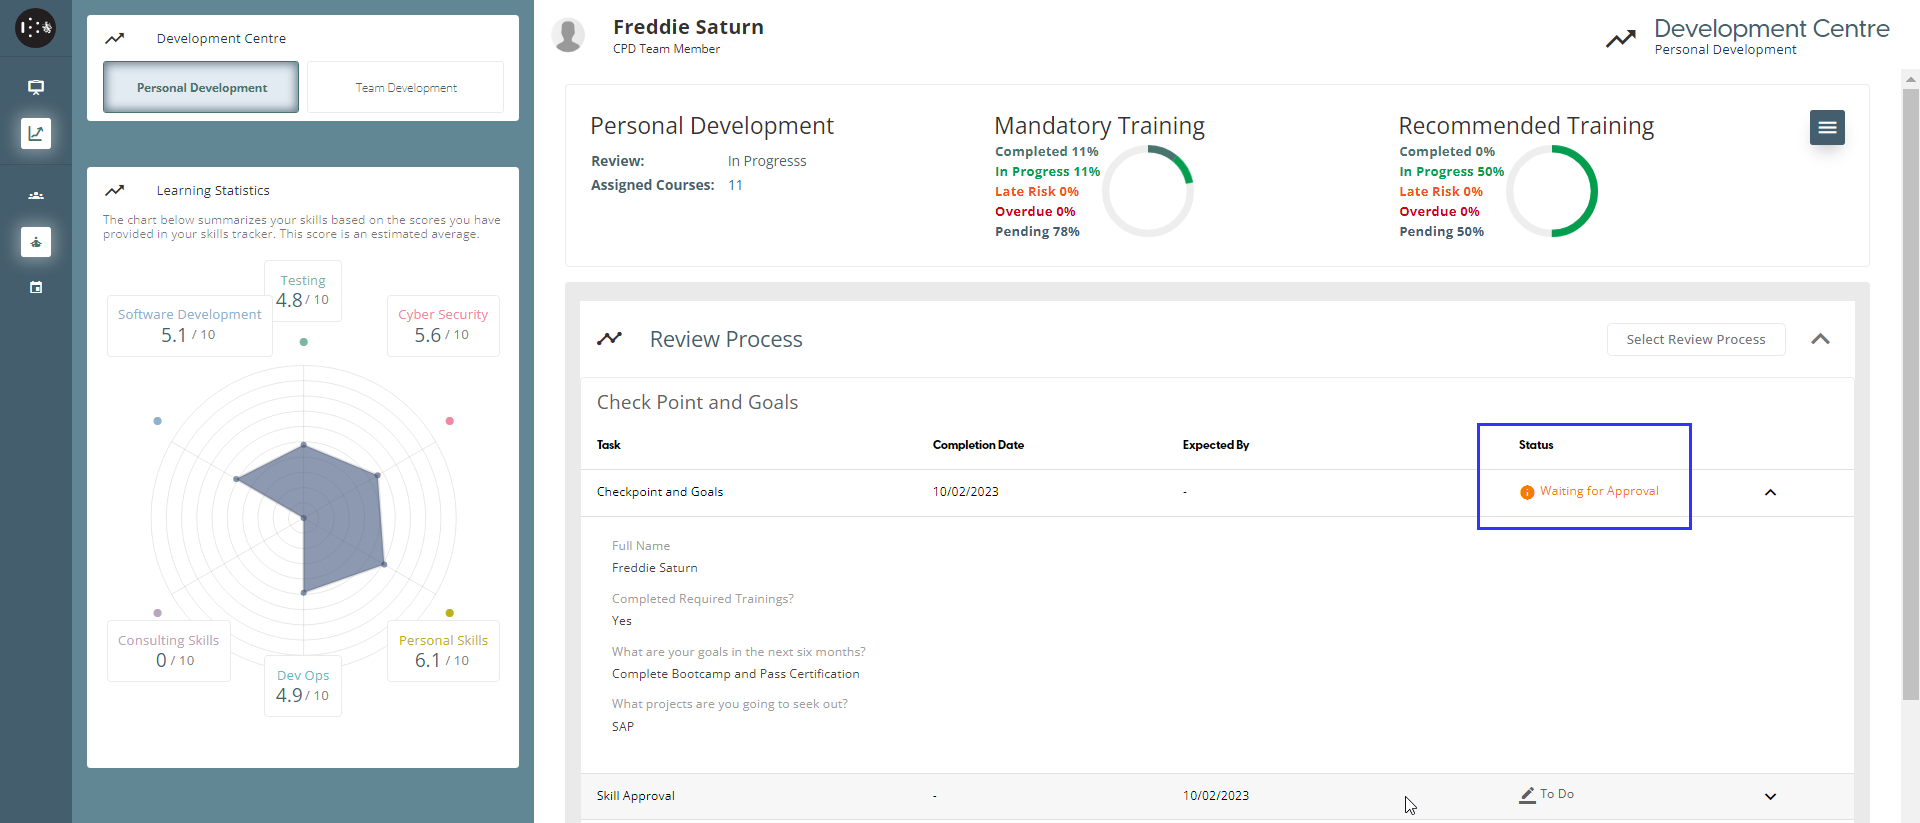This screenshot has width=1920, height=823.
Task: Click the Recommended Training progress ring
Action: click(1551, 191)
